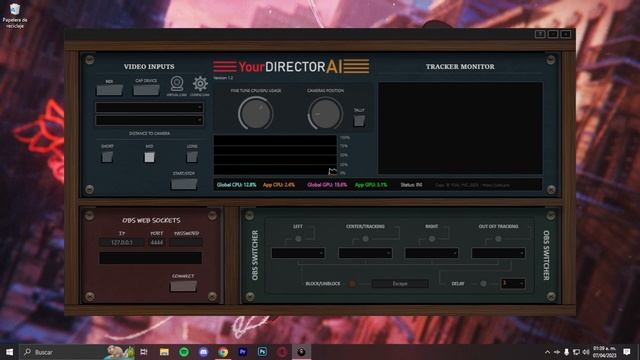640x360 pixels.
Task: Toggle the Tally switch
Action: tap(359, 121)
